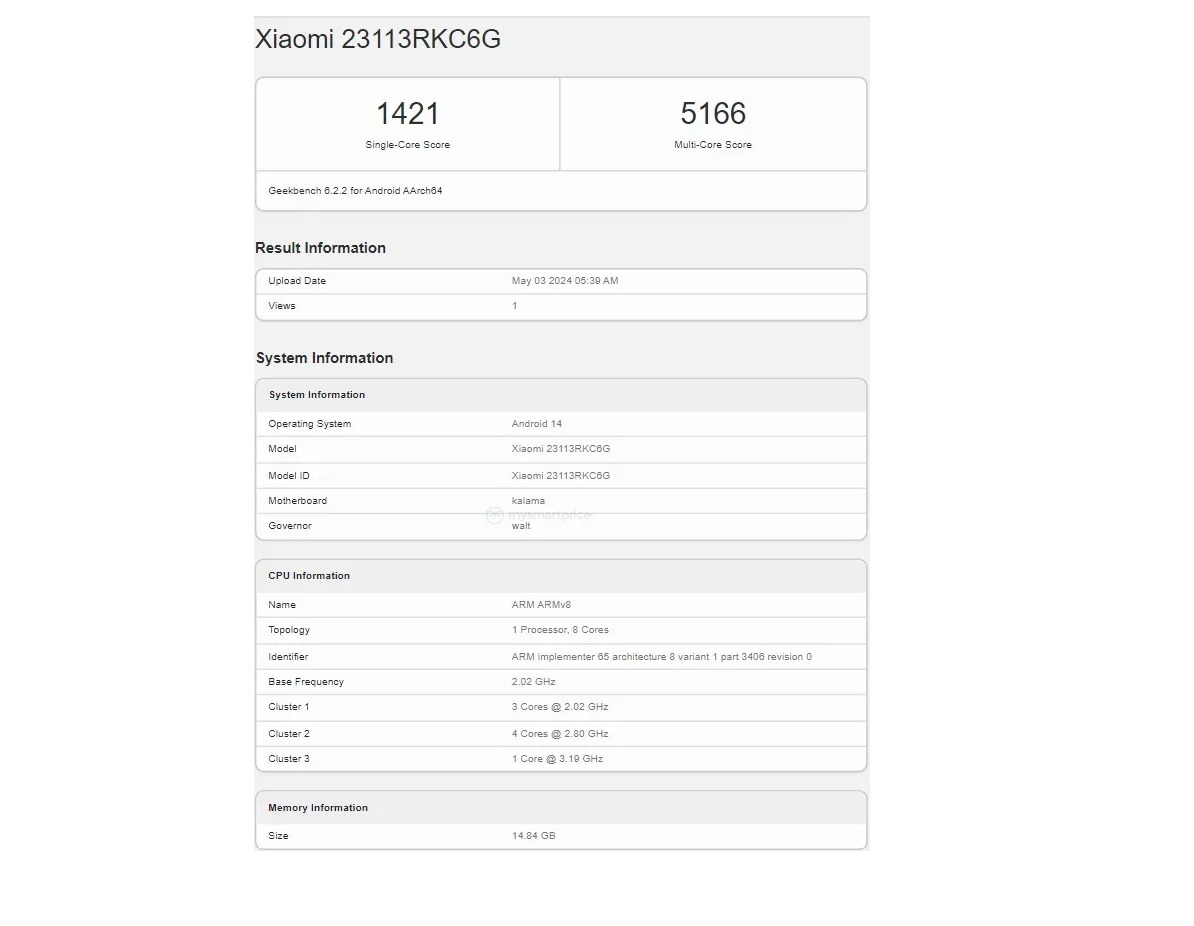Click the single-core score 1421
Screen dimensions: 1194x926
(x=407, y=113)
